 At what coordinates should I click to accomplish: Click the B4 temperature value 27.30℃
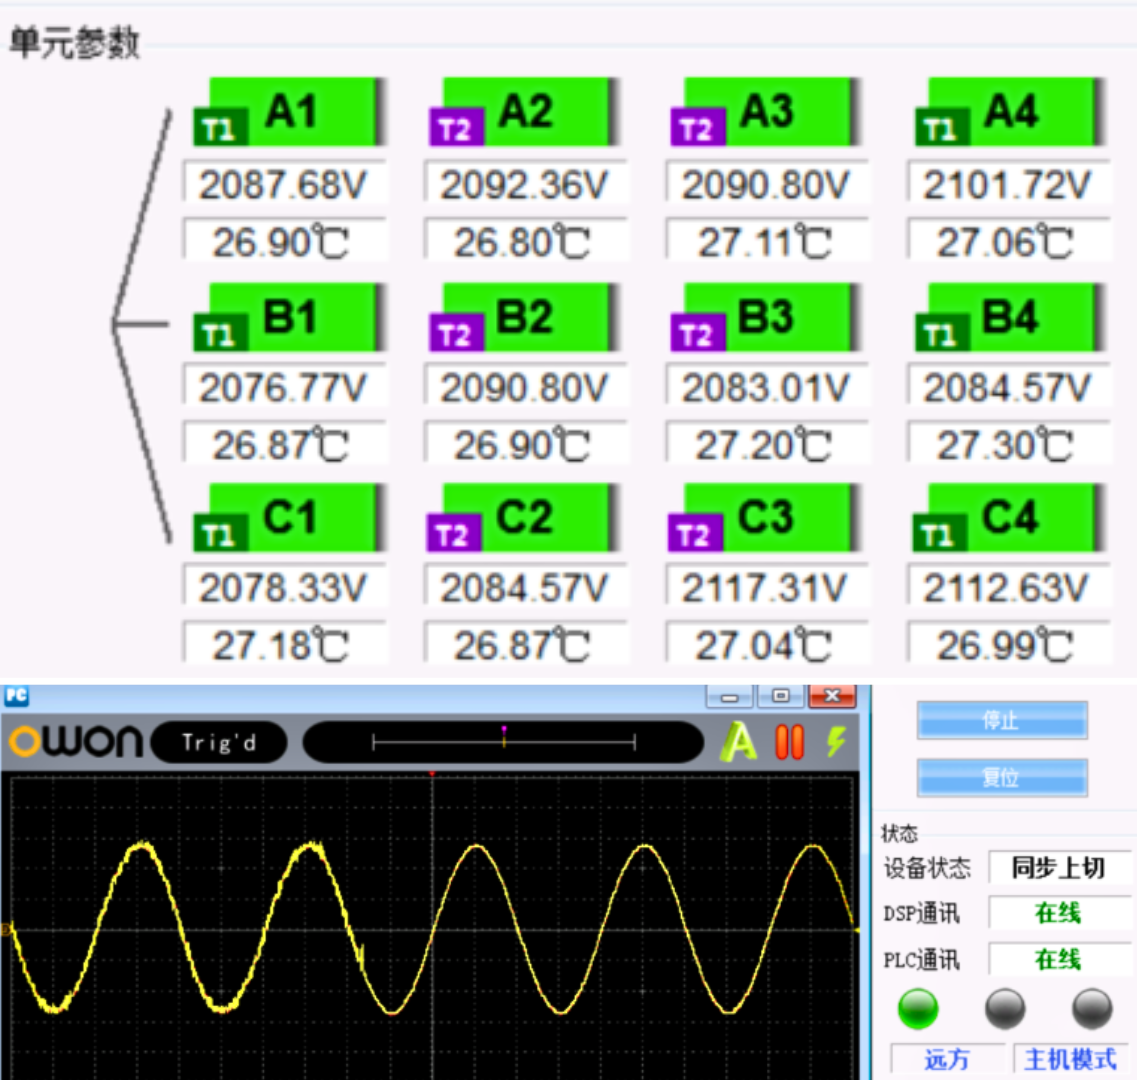tap(1008, 444)
